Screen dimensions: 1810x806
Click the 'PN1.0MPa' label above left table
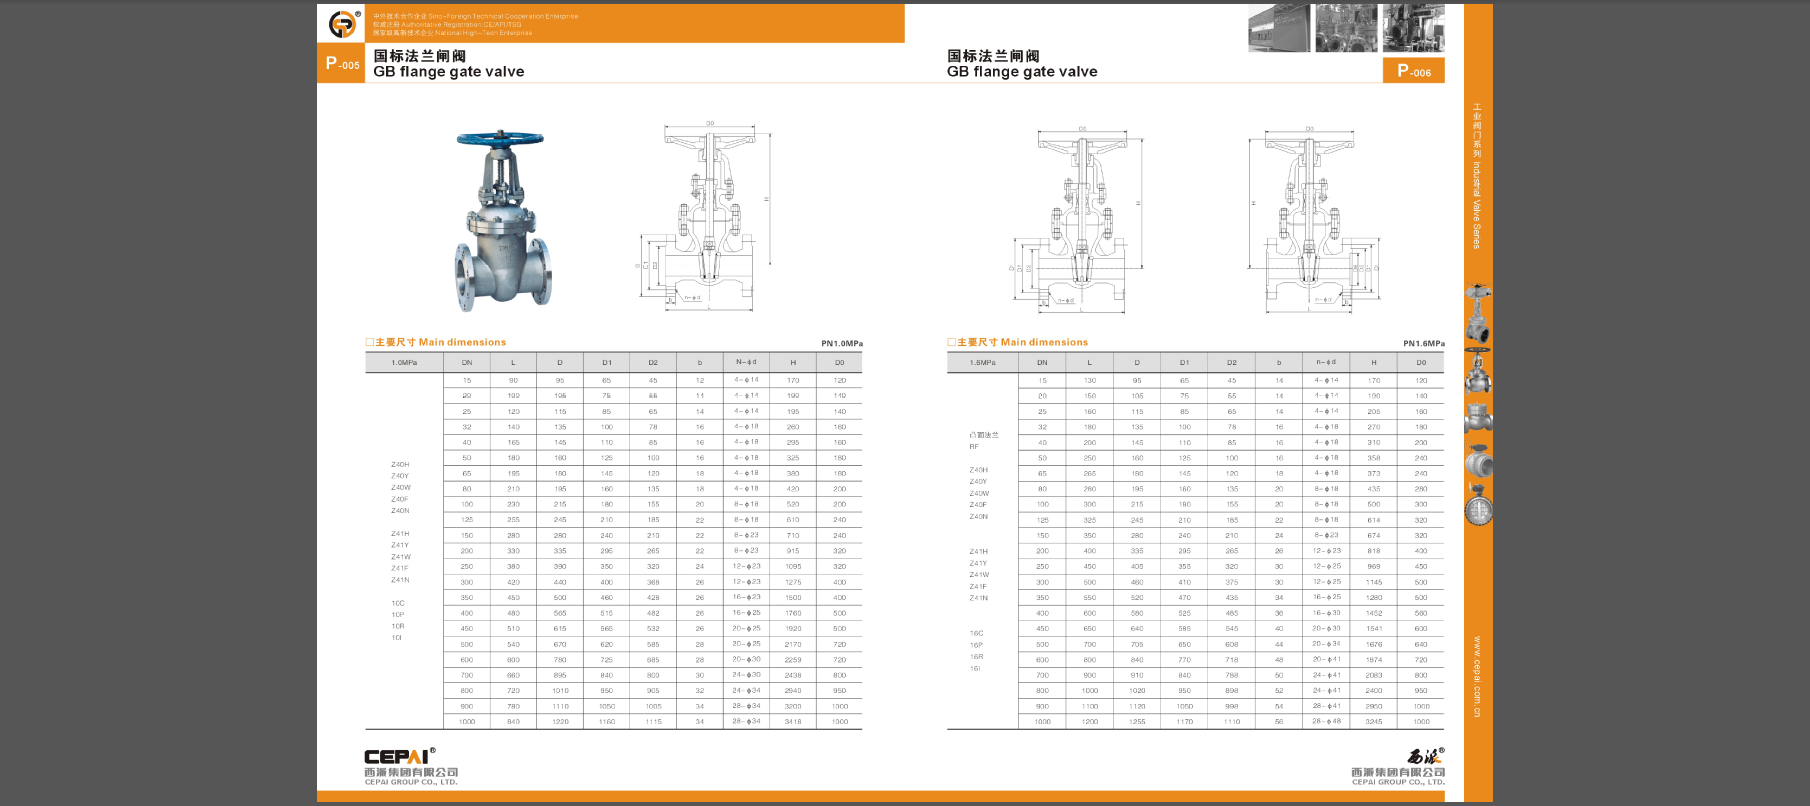[x=842, y=343]
